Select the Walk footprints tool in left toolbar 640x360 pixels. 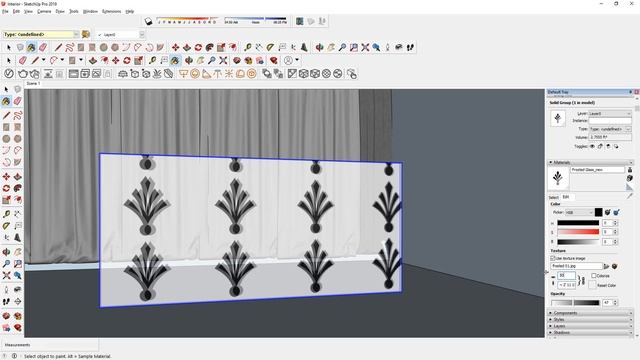(6, 302)
